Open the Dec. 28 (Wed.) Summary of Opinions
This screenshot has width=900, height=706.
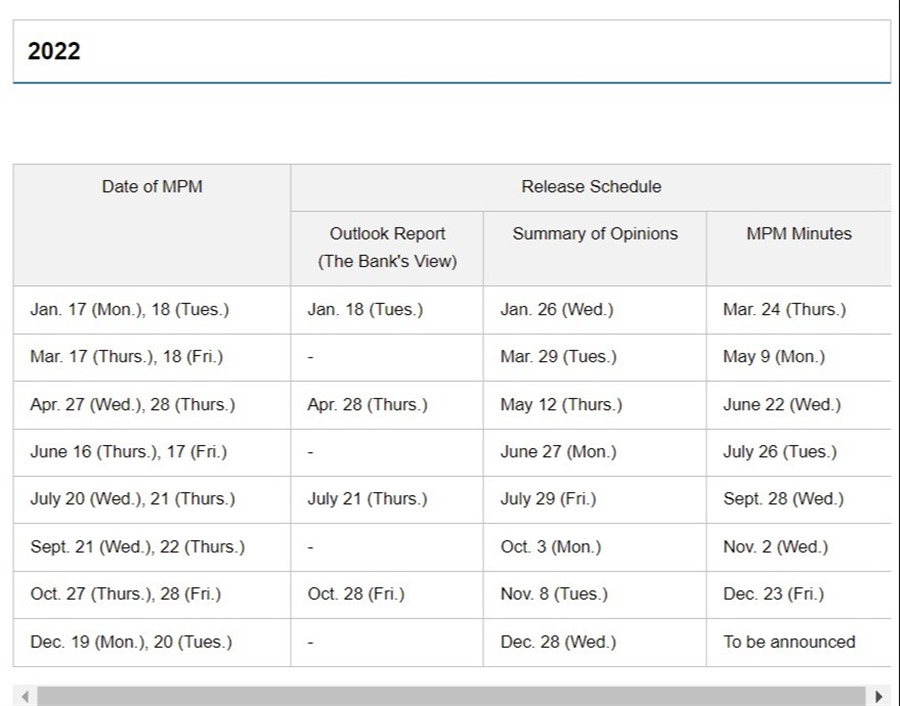click(x=558, y=642)
